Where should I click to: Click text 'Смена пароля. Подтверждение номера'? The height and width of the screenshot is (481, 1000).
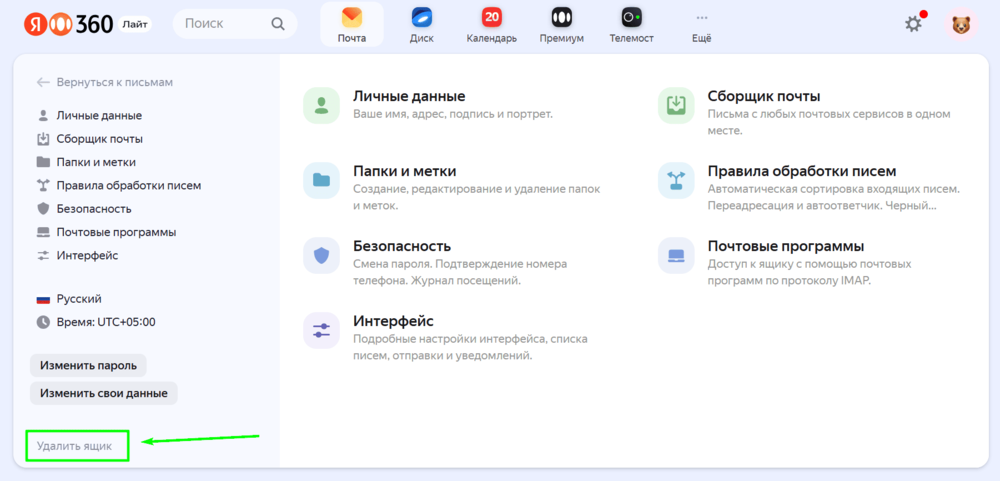[x=460, y=264]
